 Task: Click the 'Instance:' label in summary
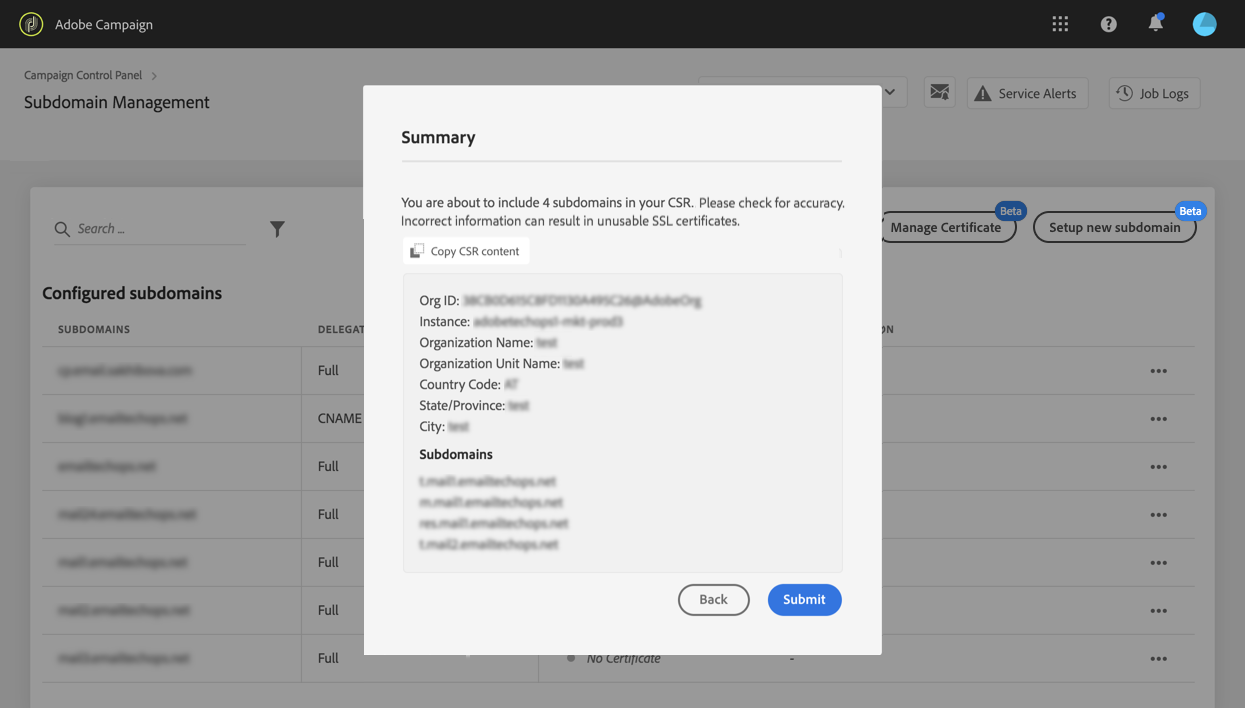click(444, 321)
